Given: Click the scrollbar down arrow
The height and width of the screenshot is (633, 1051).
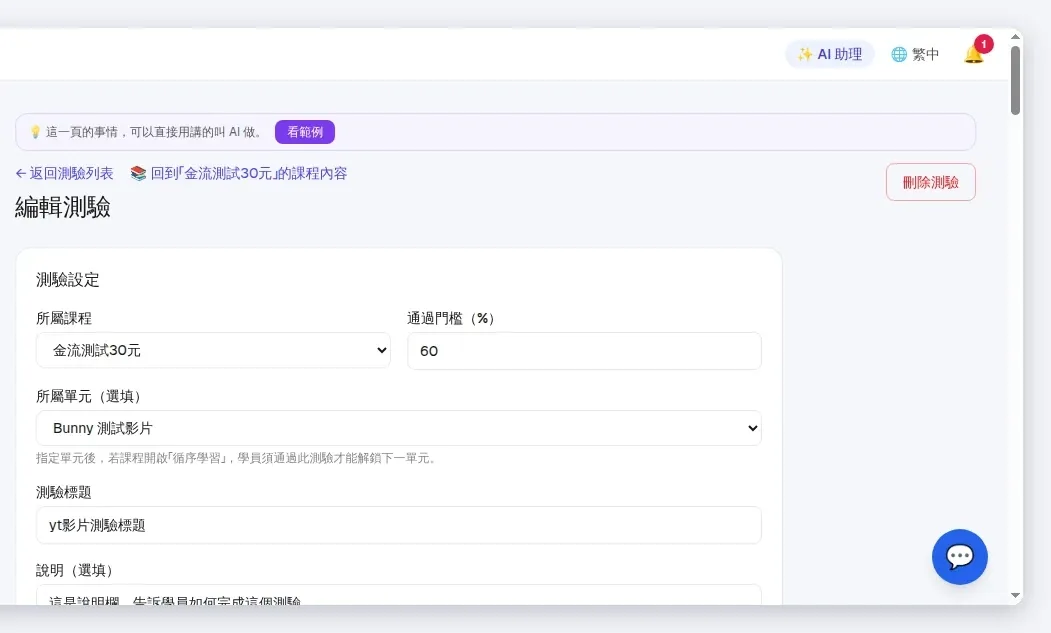Looking at the screenshot, I should (1015, 595).
